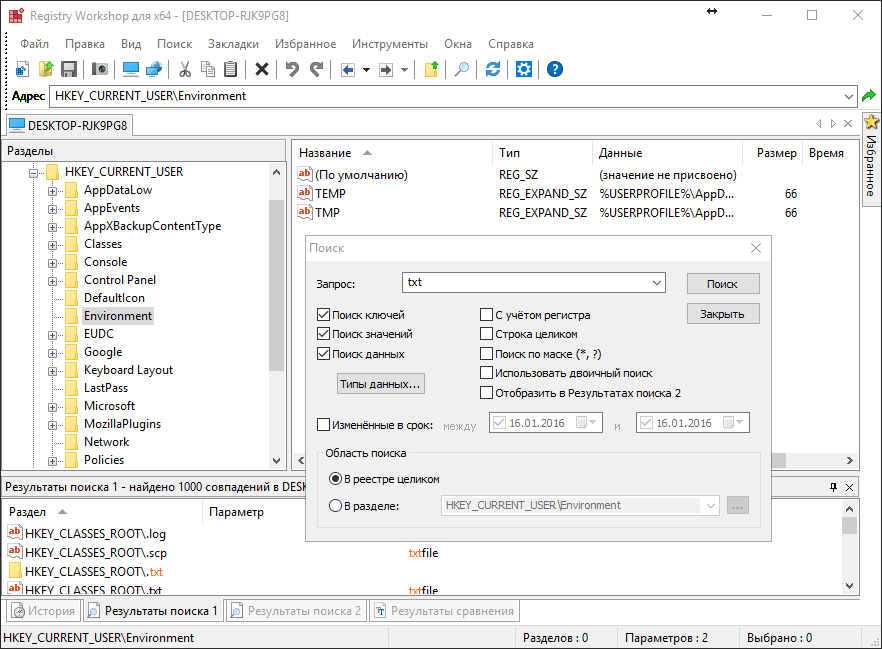882x649 pixels.
Task: Expand the Google tree node
Action: pyautogui.click(x=52, y=353)
